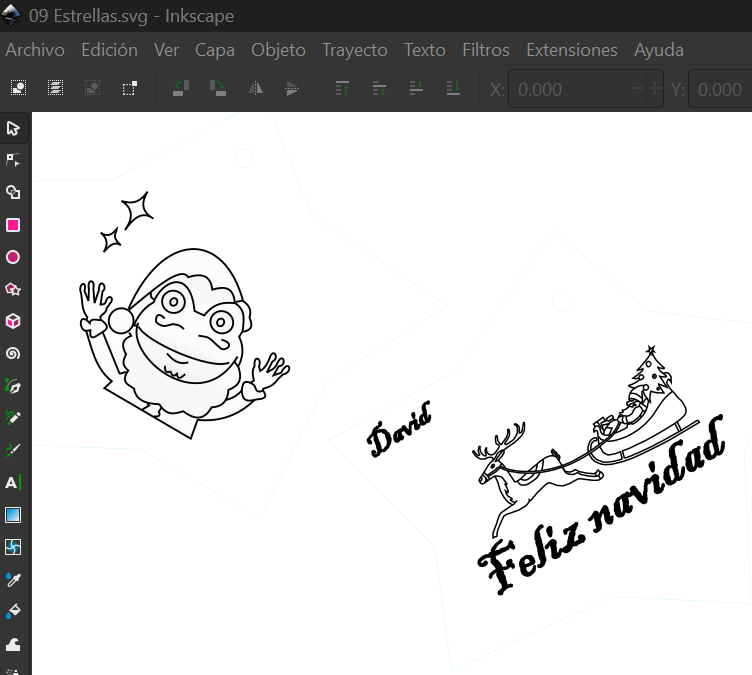752x675 pixels.
Task: Click the Flip horizontal toolbar icon
Action: pos(255,88)
